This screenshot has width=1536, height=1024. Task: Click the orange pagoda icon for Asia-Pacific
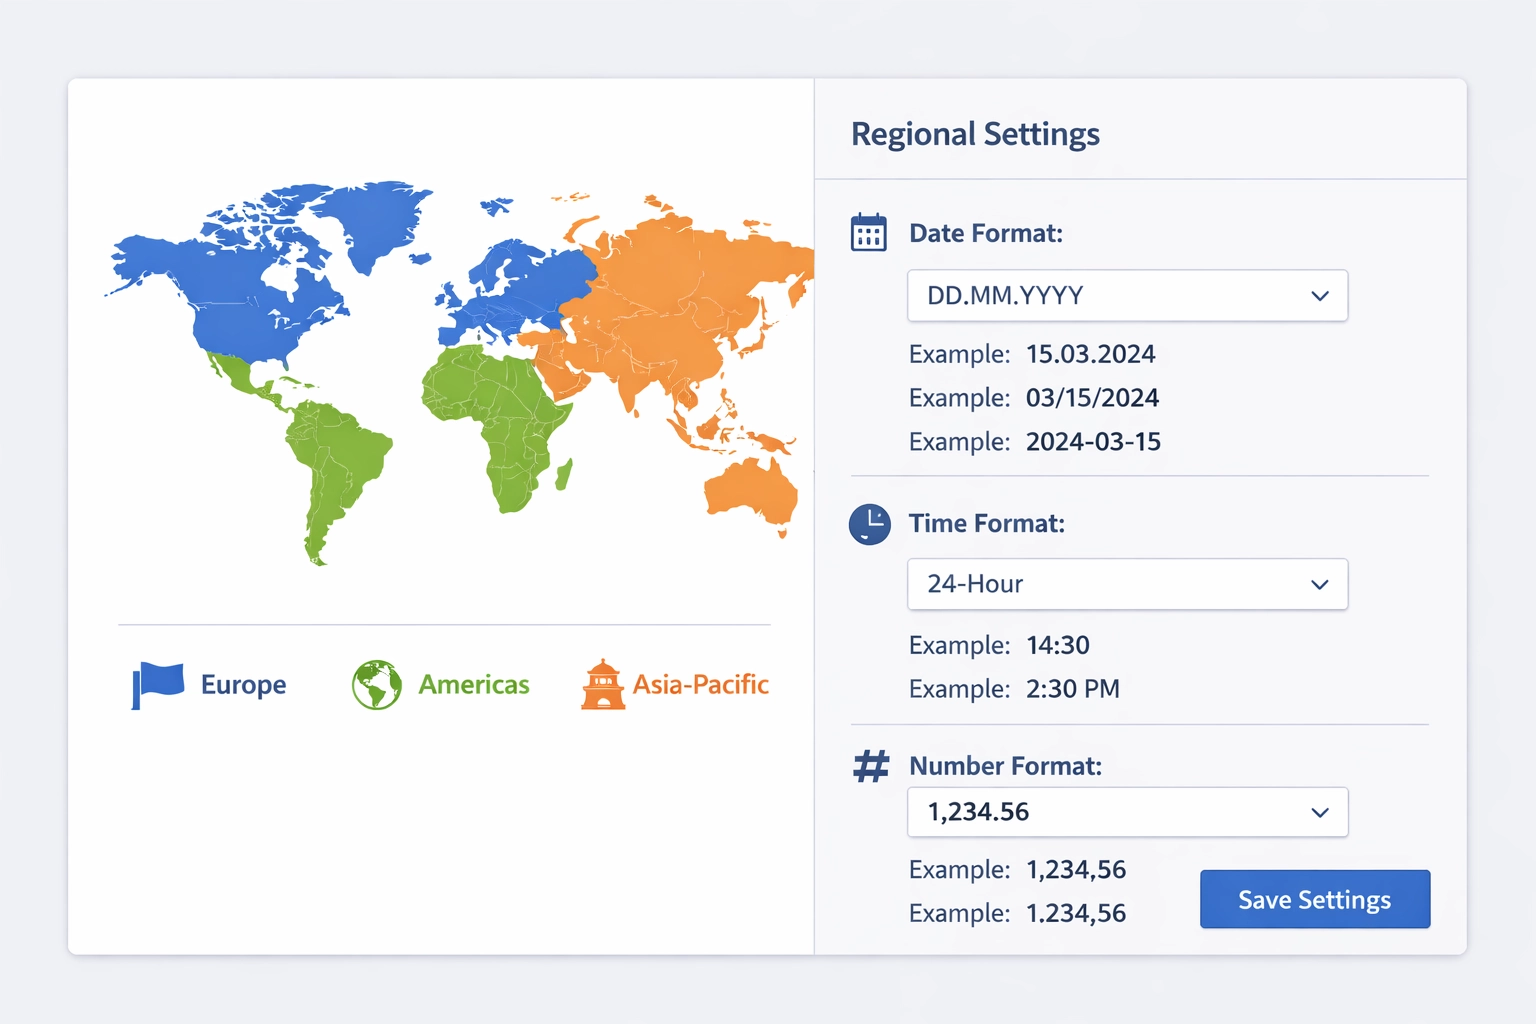point(602,685)
